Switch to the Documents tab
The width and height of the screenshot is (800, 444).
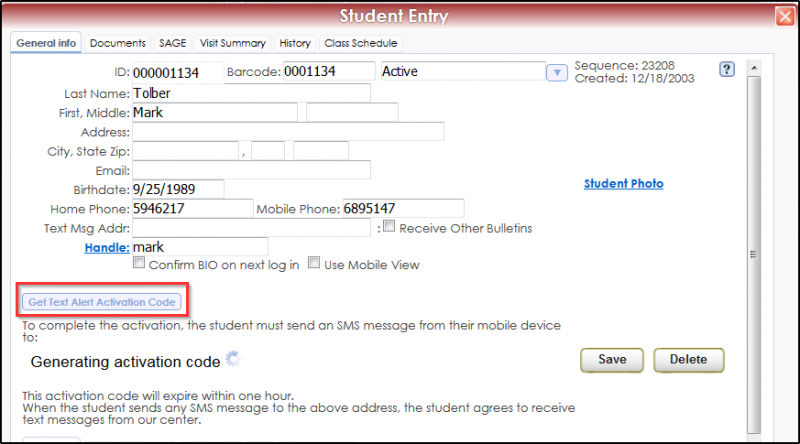coord(118,43)
